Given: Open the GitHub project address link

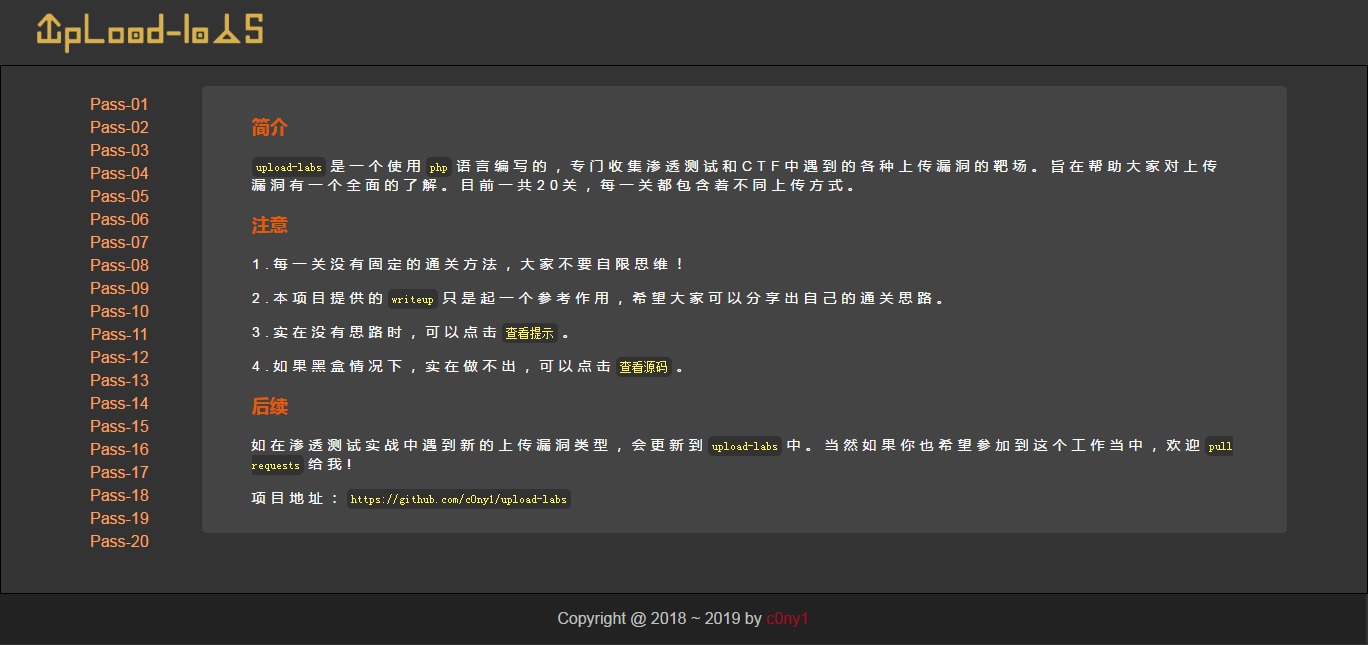Looking at the screenshot, I should pos(458,498).
